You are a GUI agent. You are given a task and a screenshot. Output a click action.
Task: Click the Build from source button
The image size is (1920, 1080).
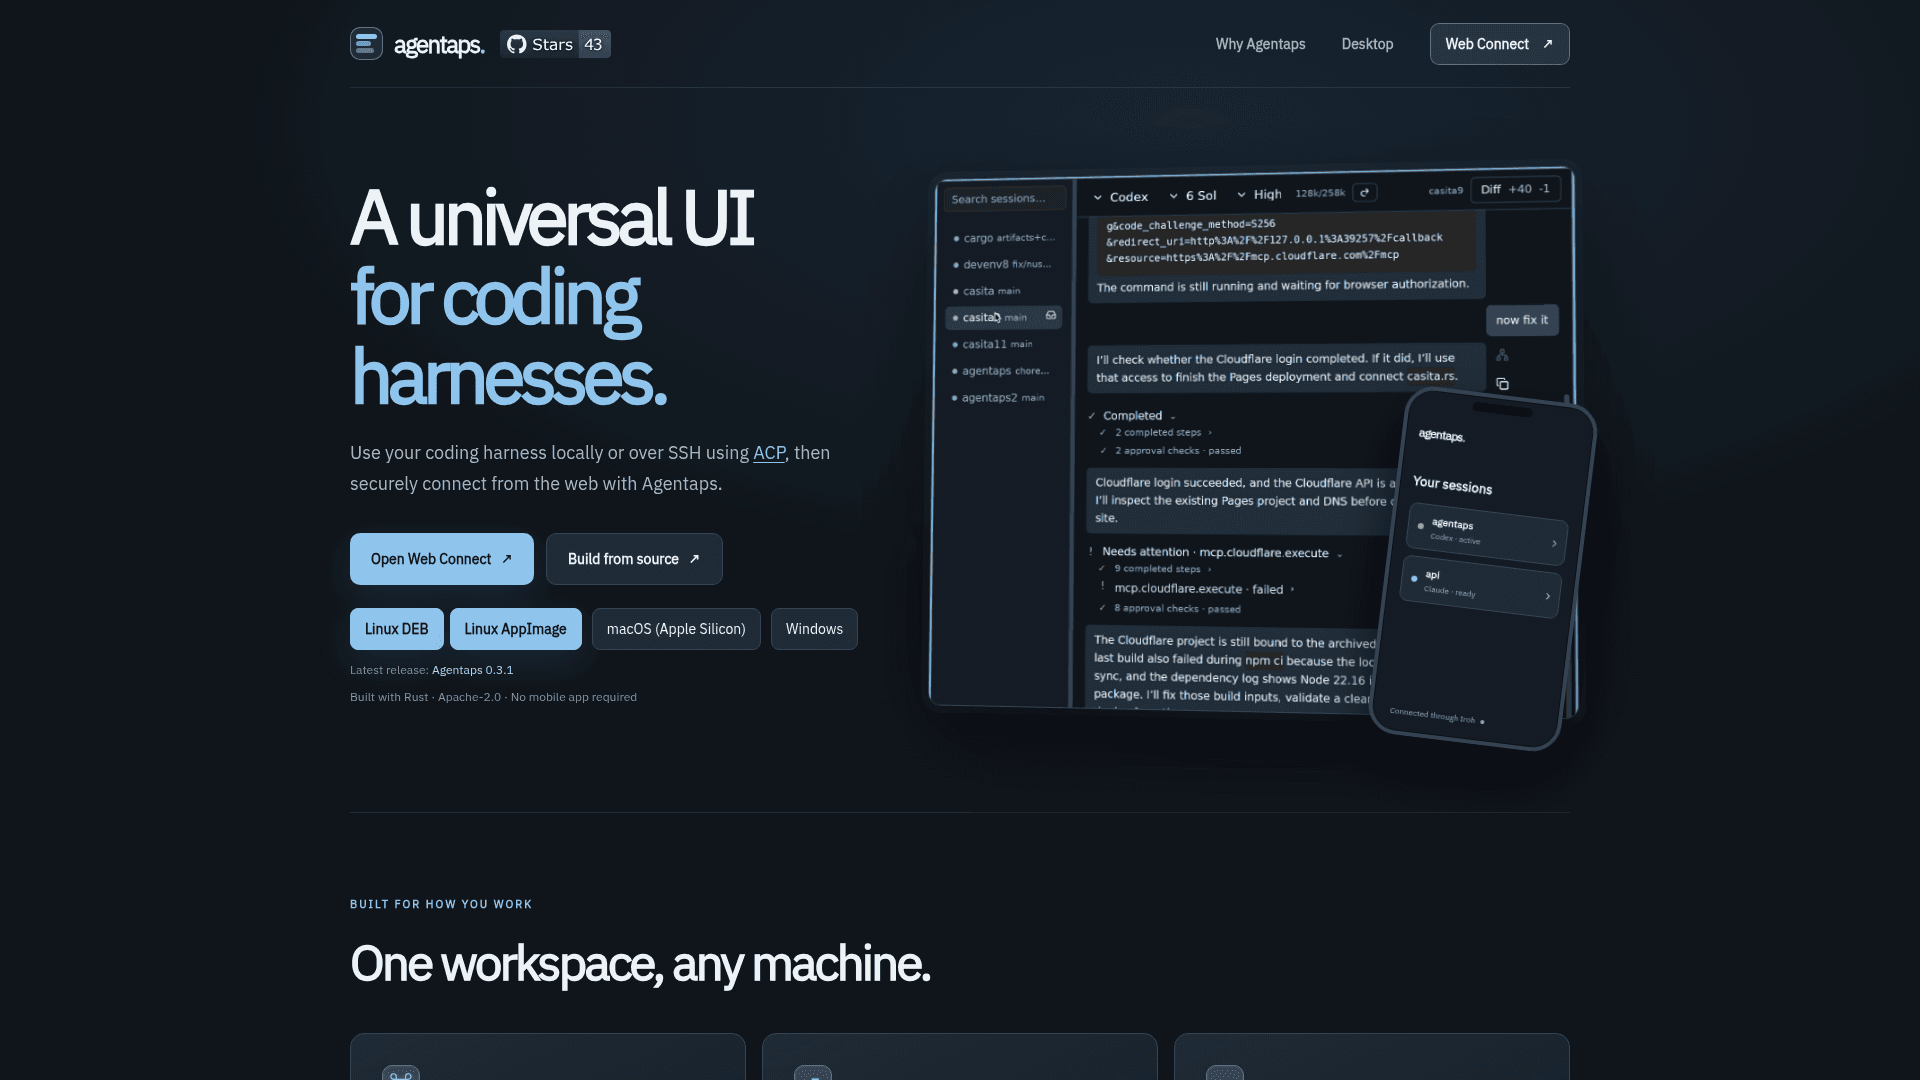tap(634, 559)
